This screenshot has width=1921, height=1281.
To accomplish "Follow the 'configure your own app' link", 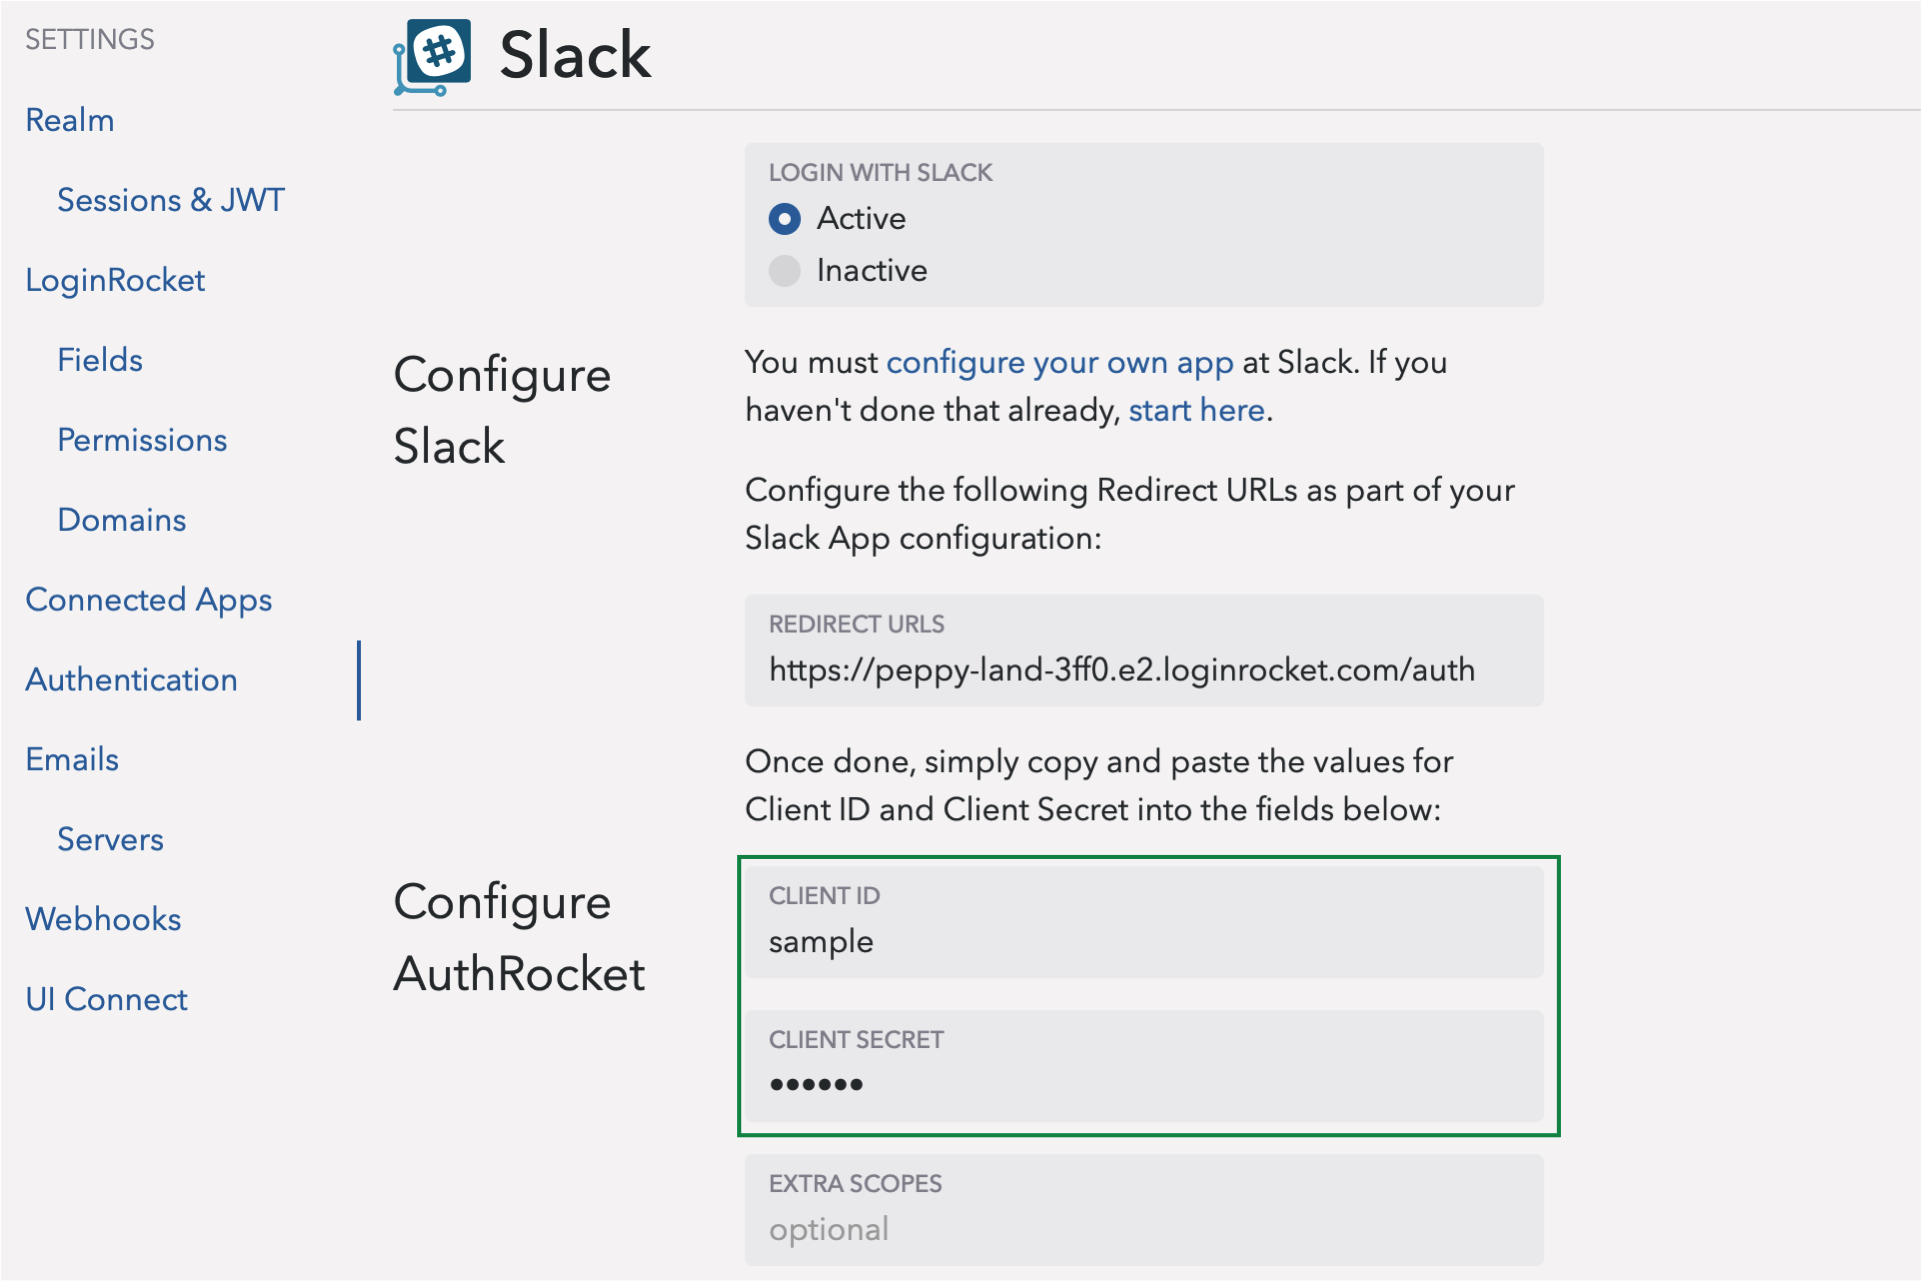I will point(1060,362).
